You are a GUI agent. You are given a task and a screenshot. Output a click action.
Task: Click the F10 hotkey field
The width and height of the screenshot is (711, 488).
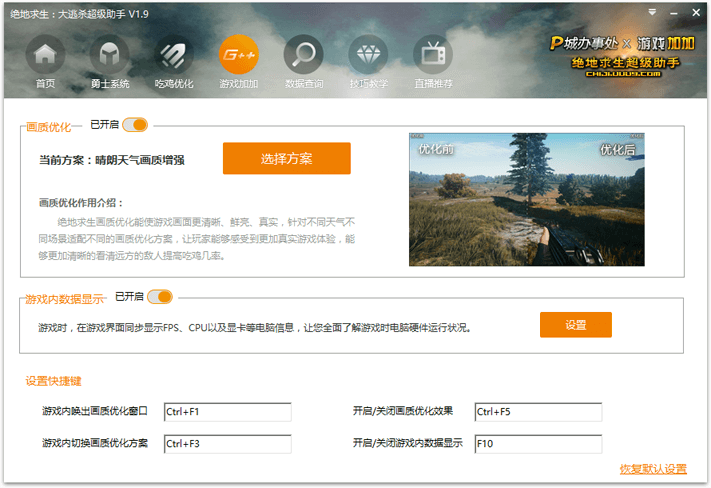pos(538,444)
